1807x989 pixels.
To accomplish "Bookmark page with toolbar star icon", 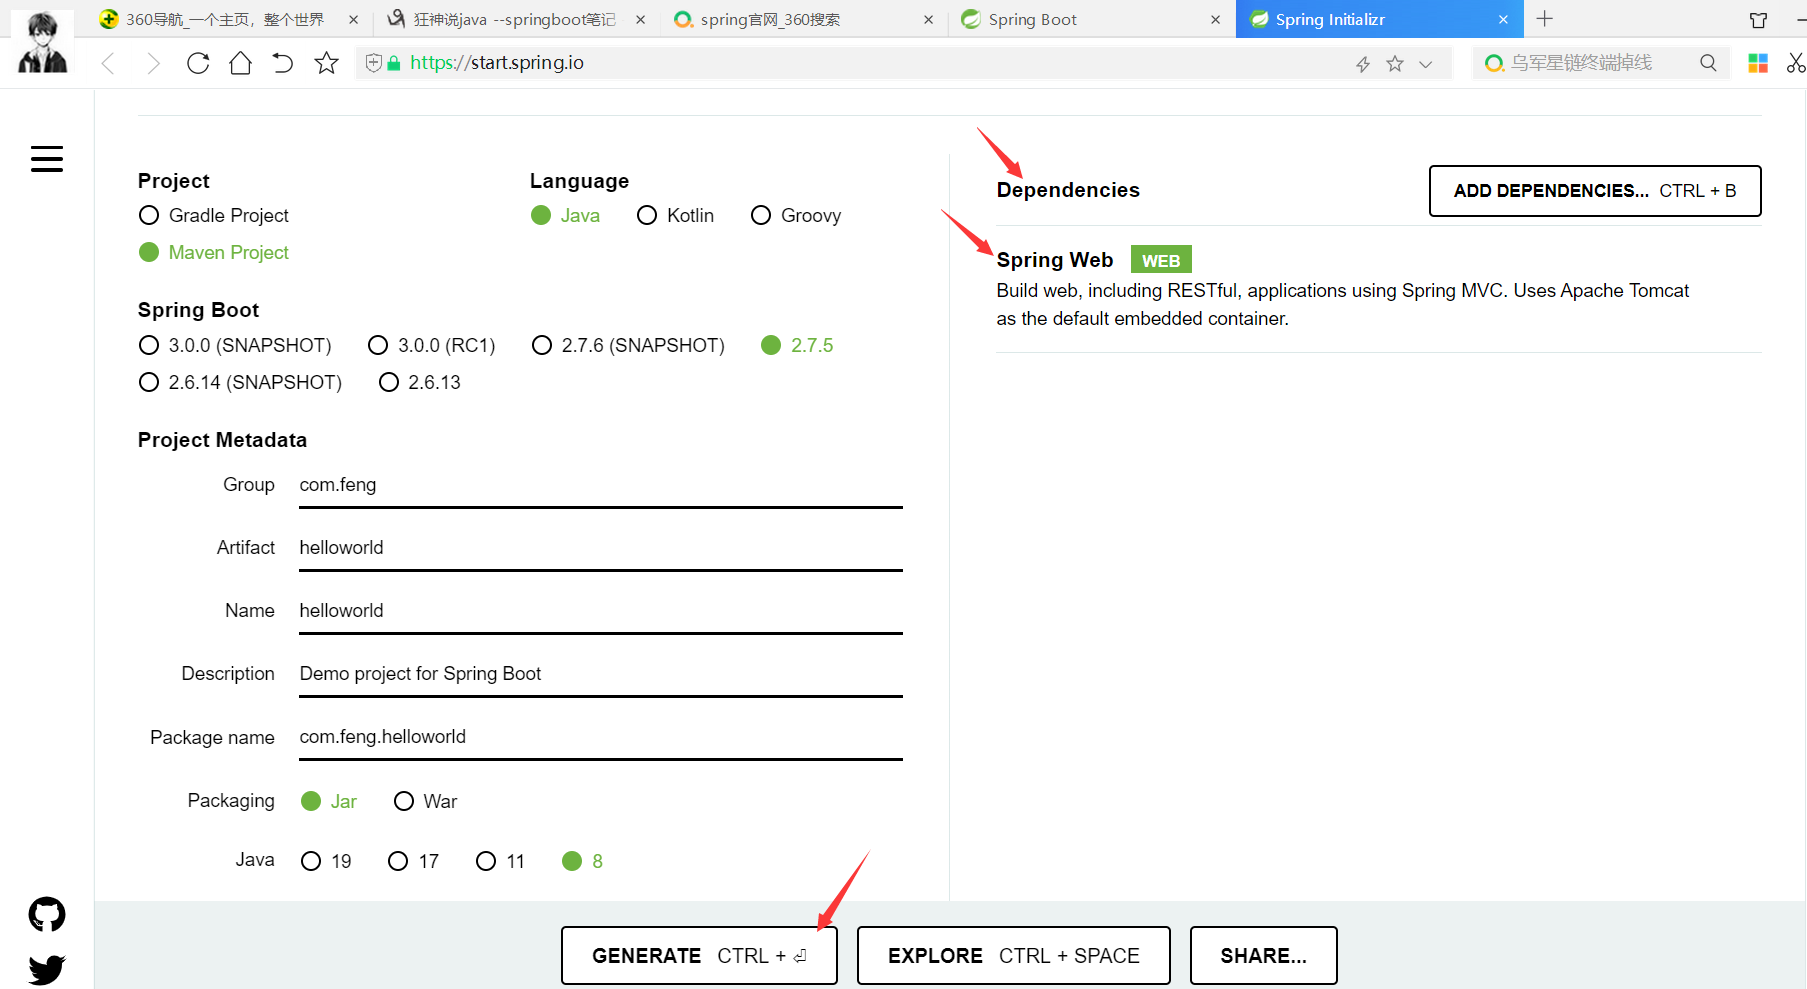I will pyautogui.click(x=326, y=63).
